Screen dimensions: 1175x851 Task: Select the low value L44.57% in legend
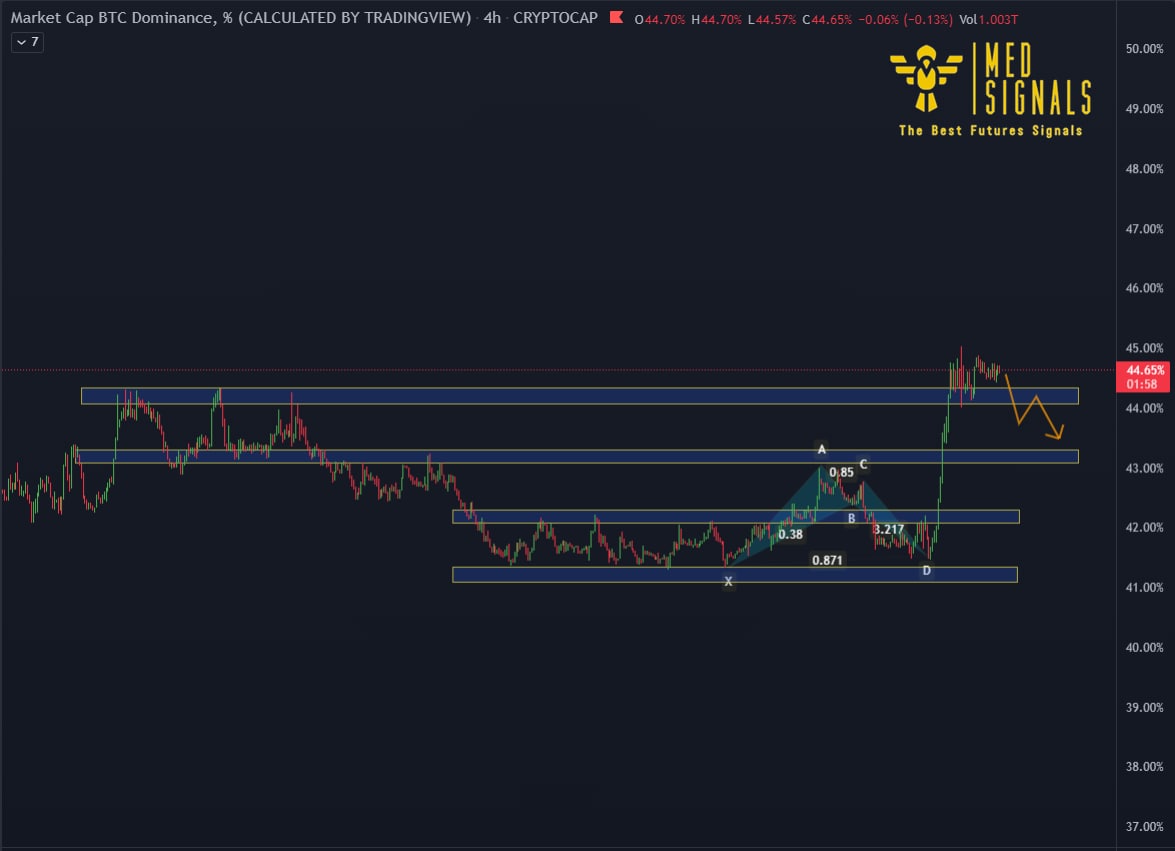[772, 19]
